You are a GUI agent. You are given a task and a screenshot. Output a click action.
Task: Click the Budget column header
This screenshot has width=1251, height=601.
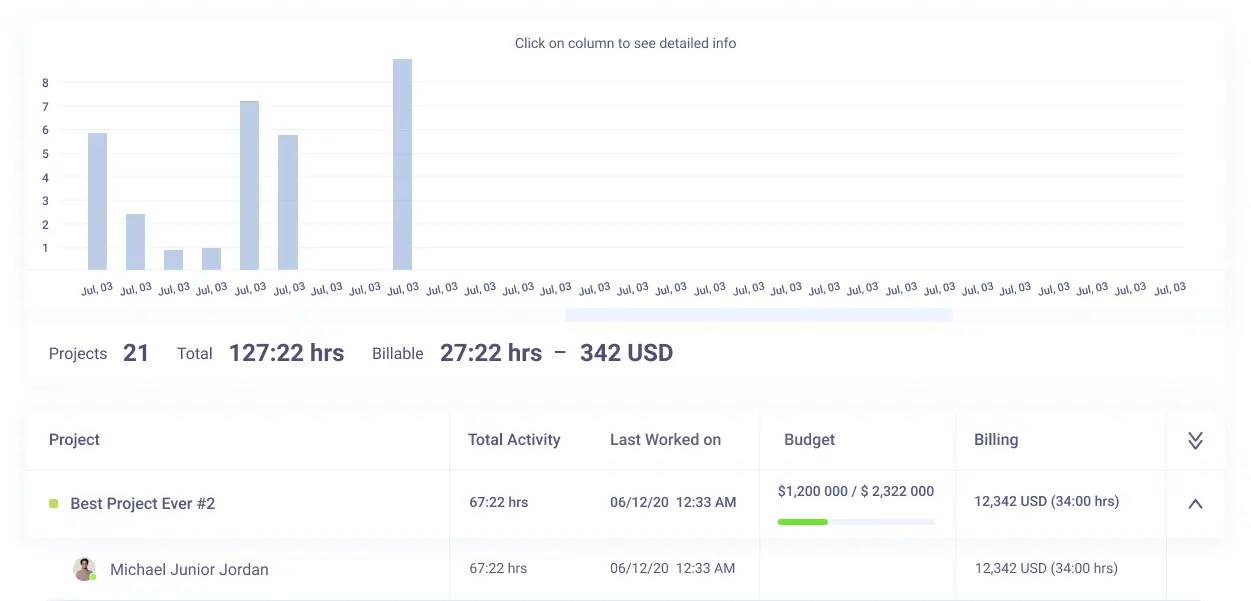809,440
